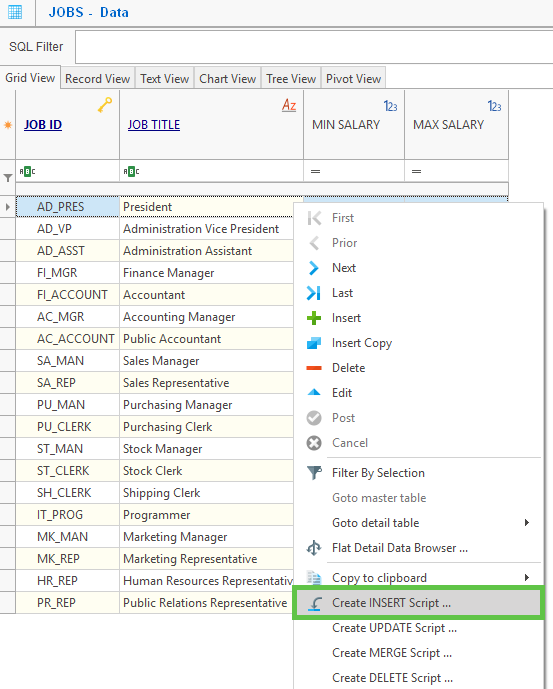Click the ABC filter condition icon under JOB ID
This screenshot has height=689, width=553.
tap(27, 171)
